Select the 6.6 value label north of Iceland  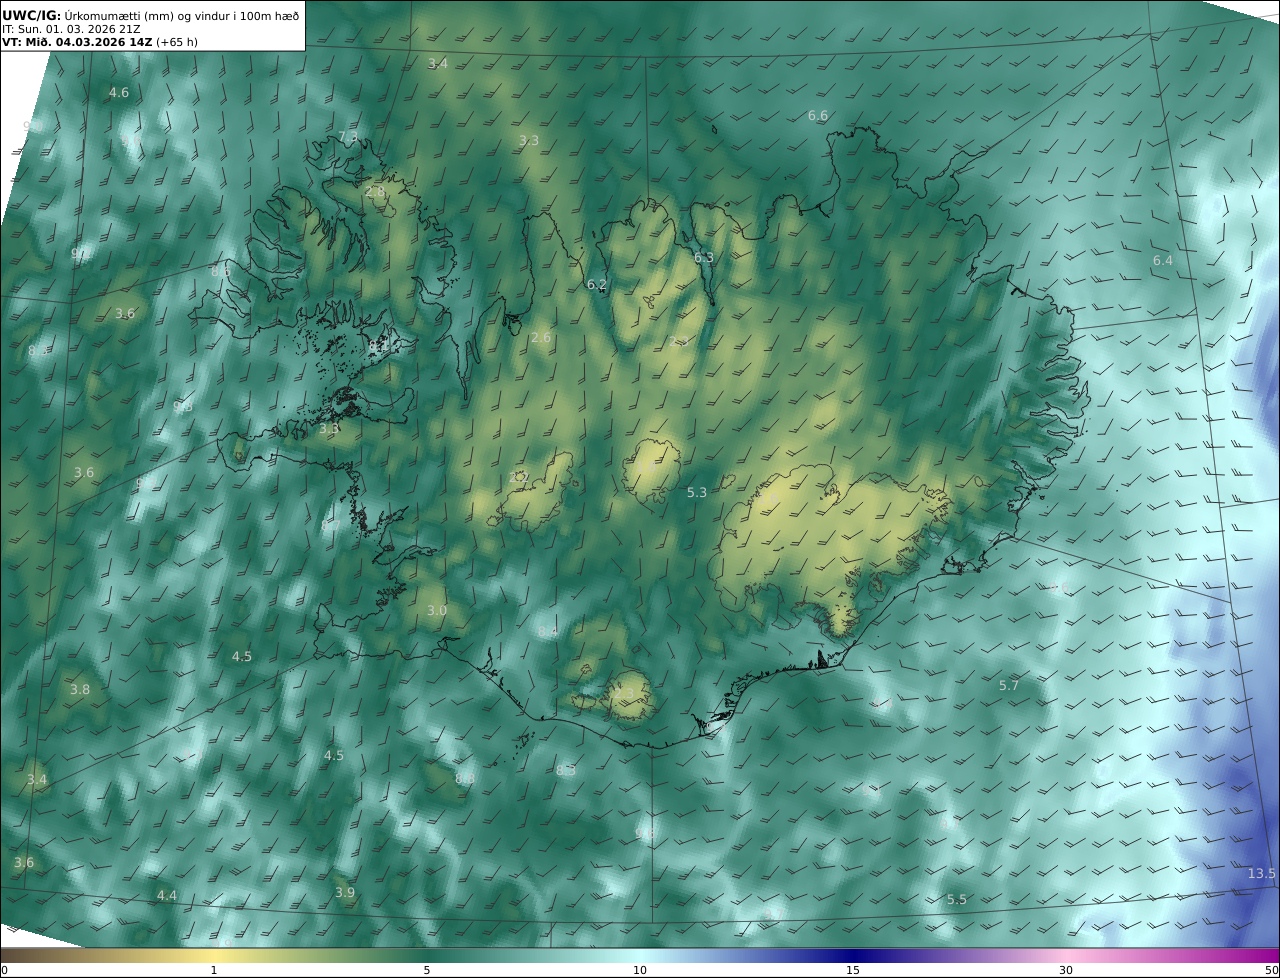818,116
